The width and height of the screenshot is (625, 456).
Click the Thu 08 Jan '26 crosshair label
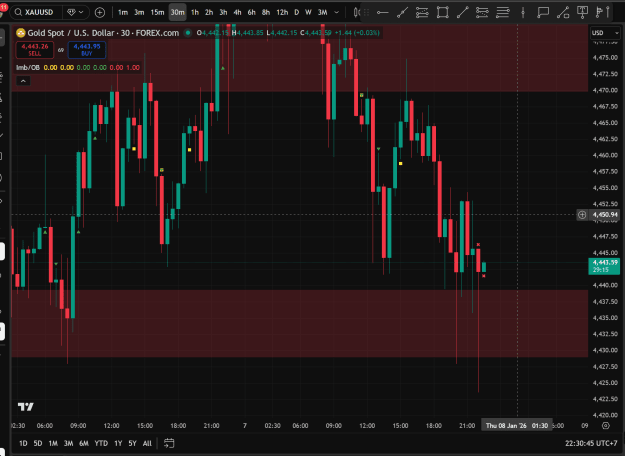(x=517, y=425)
